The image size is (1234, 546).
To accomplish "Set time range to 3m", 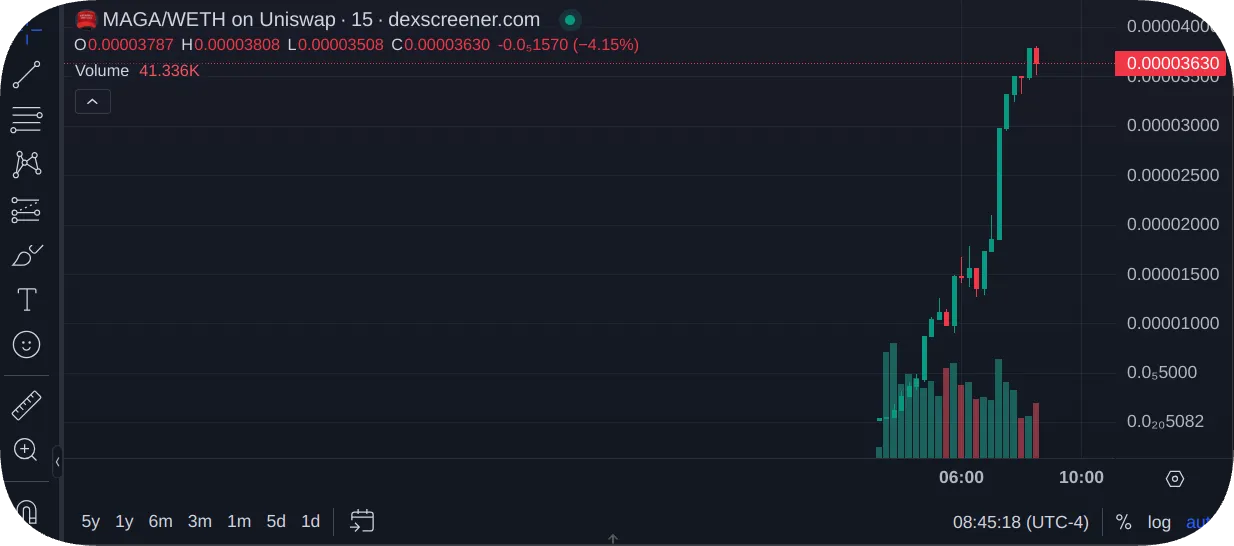I will click(200, 521).
